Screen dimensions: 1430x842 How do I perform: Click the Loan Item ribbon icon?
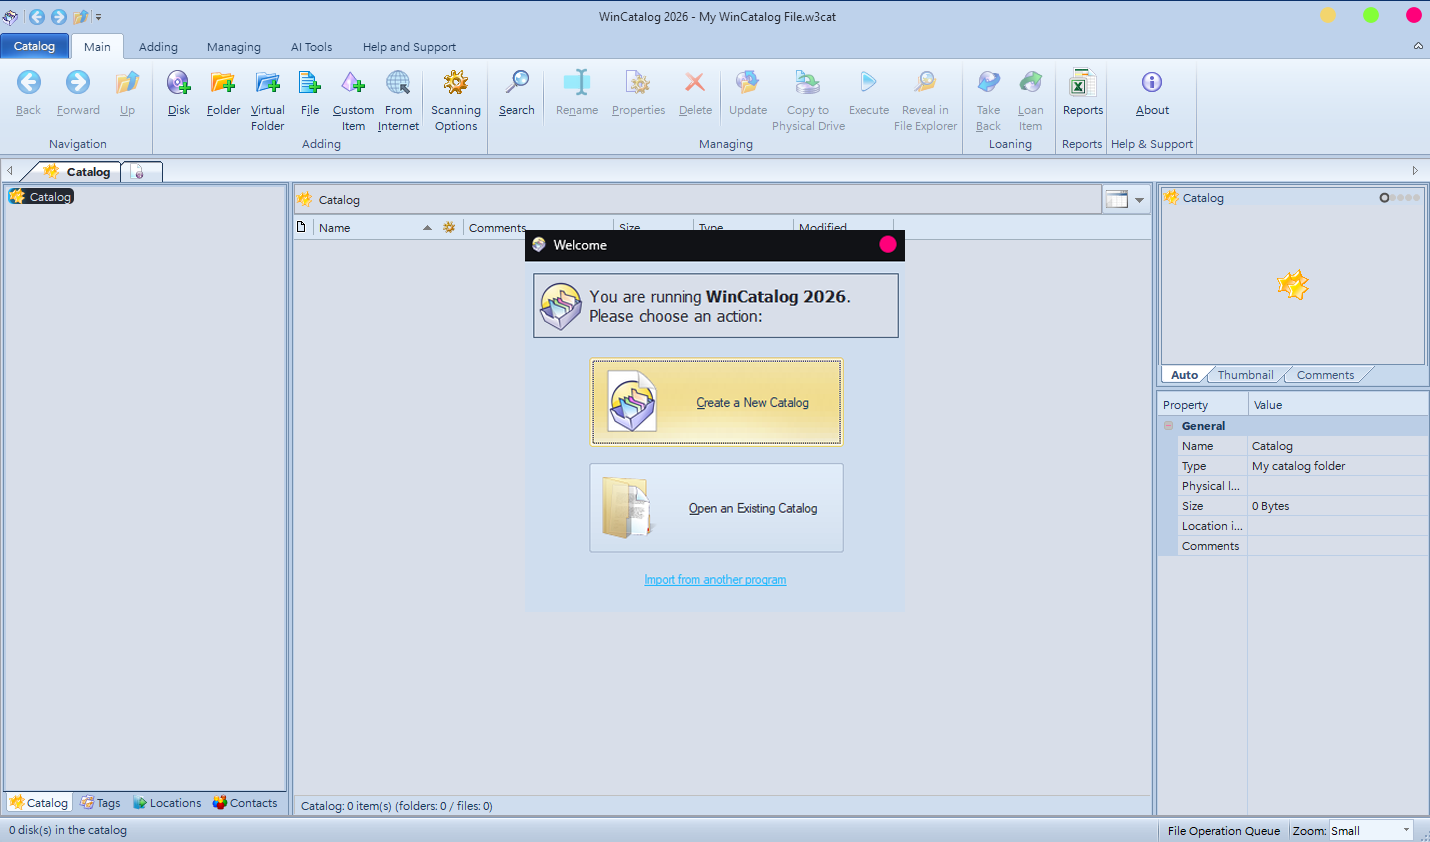click(x=1030, y=100)
